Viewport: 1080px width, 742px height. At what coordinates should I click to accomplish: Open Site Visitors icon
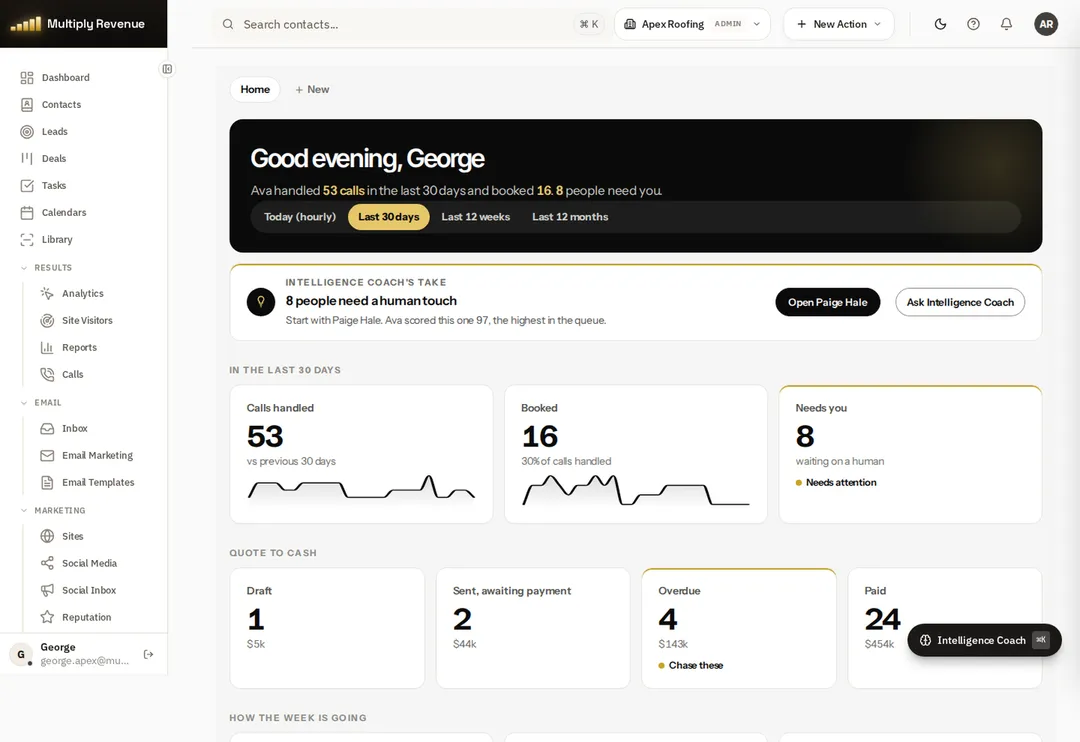pos(47,320)
